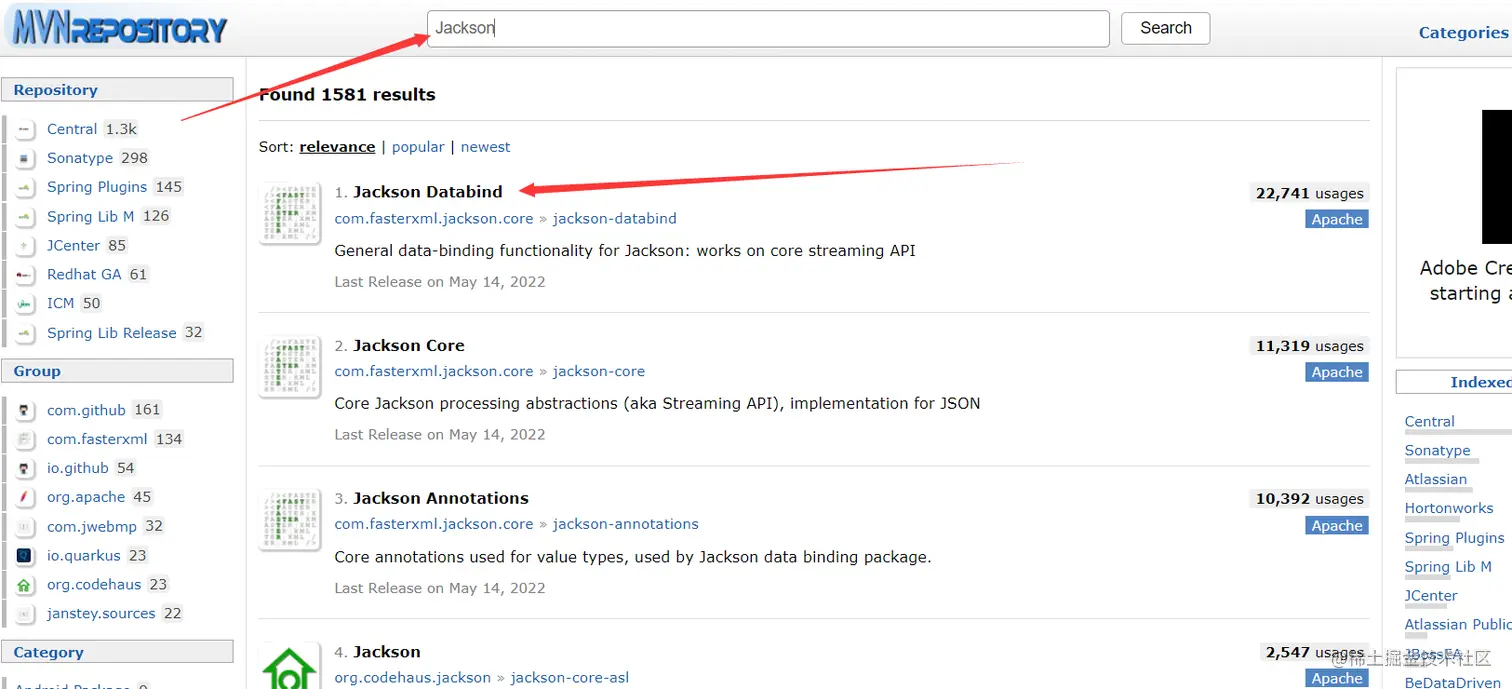Click the 22,741 usages badge
The image size is (1512, 689).
(x=1309, y=194)
